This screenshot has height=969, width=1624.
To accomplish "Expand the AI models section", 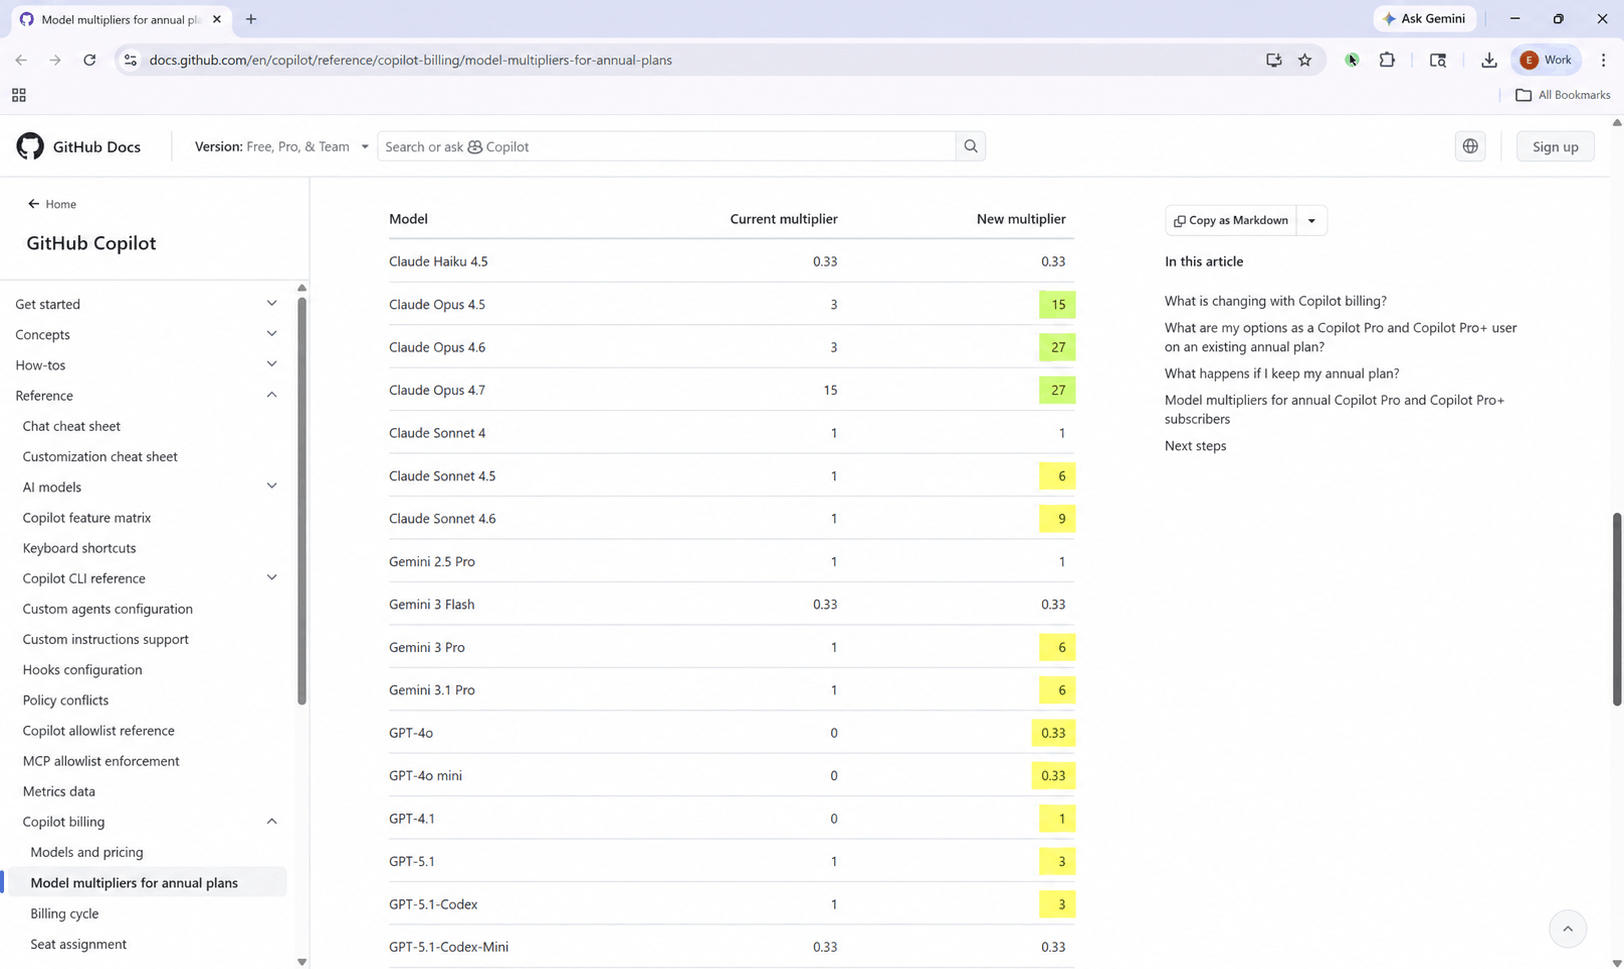I will [271, 486].
